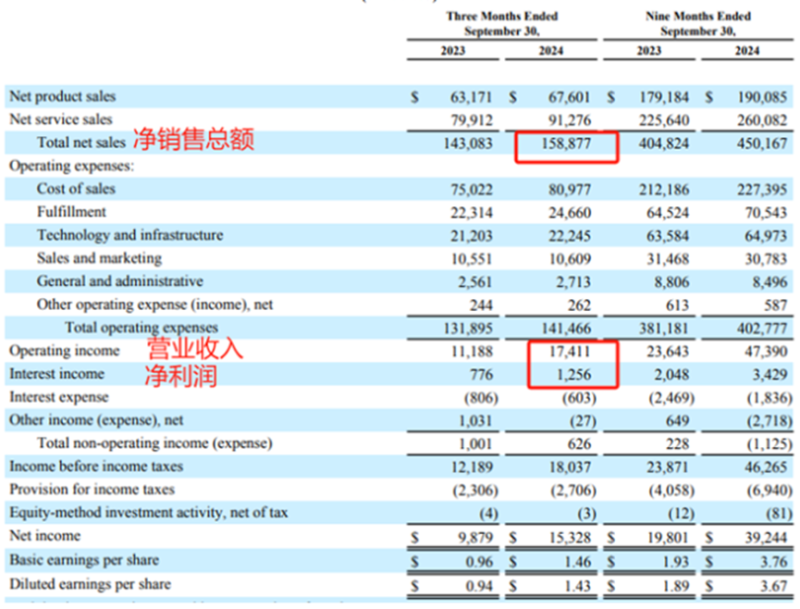Click the Provision for income taxes label
This screenshot has width=800, height=609.
pyautogui.click(x=92, y=489)
